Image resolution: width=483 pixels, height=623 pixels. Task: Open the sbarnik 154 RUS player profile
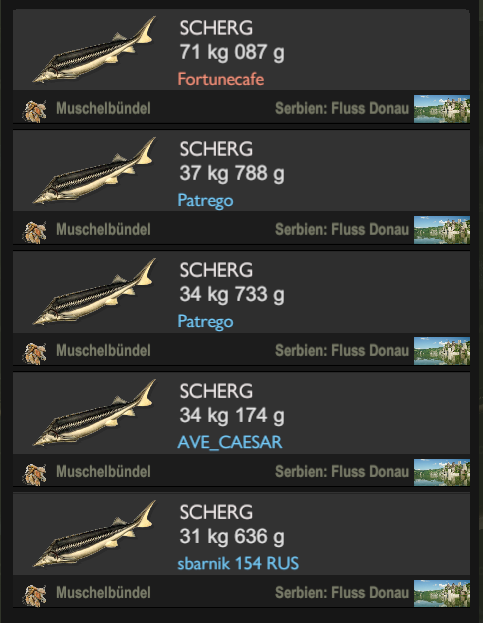pos(238,563)
